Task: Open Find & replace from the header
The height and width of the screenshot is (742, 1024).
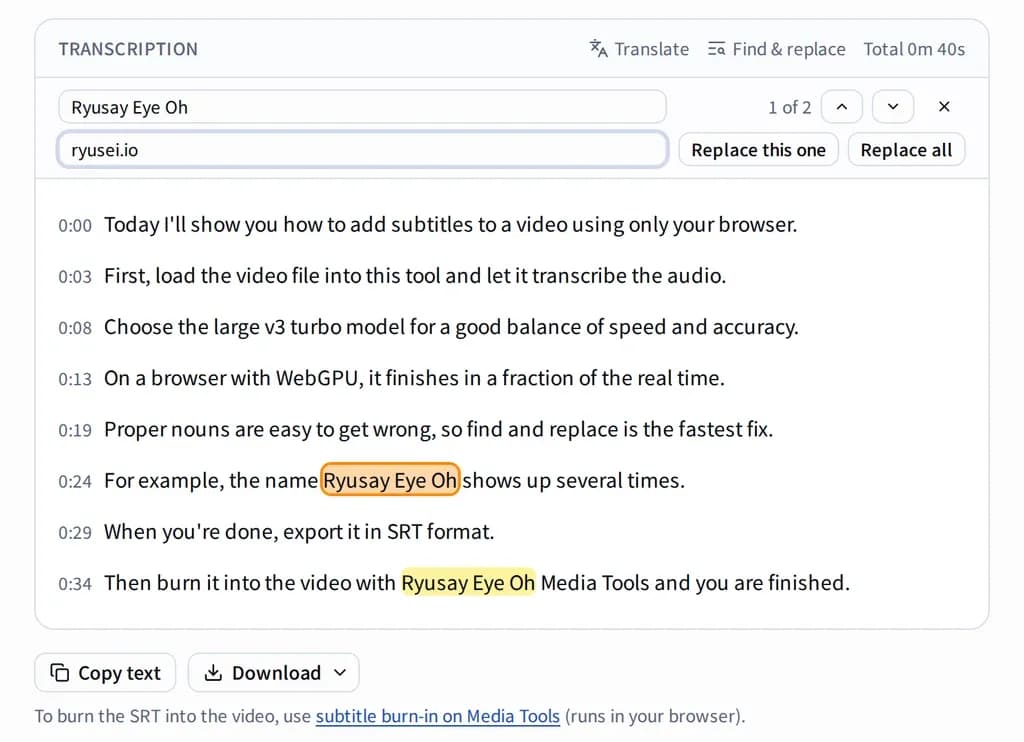Action: click(776, 49)
